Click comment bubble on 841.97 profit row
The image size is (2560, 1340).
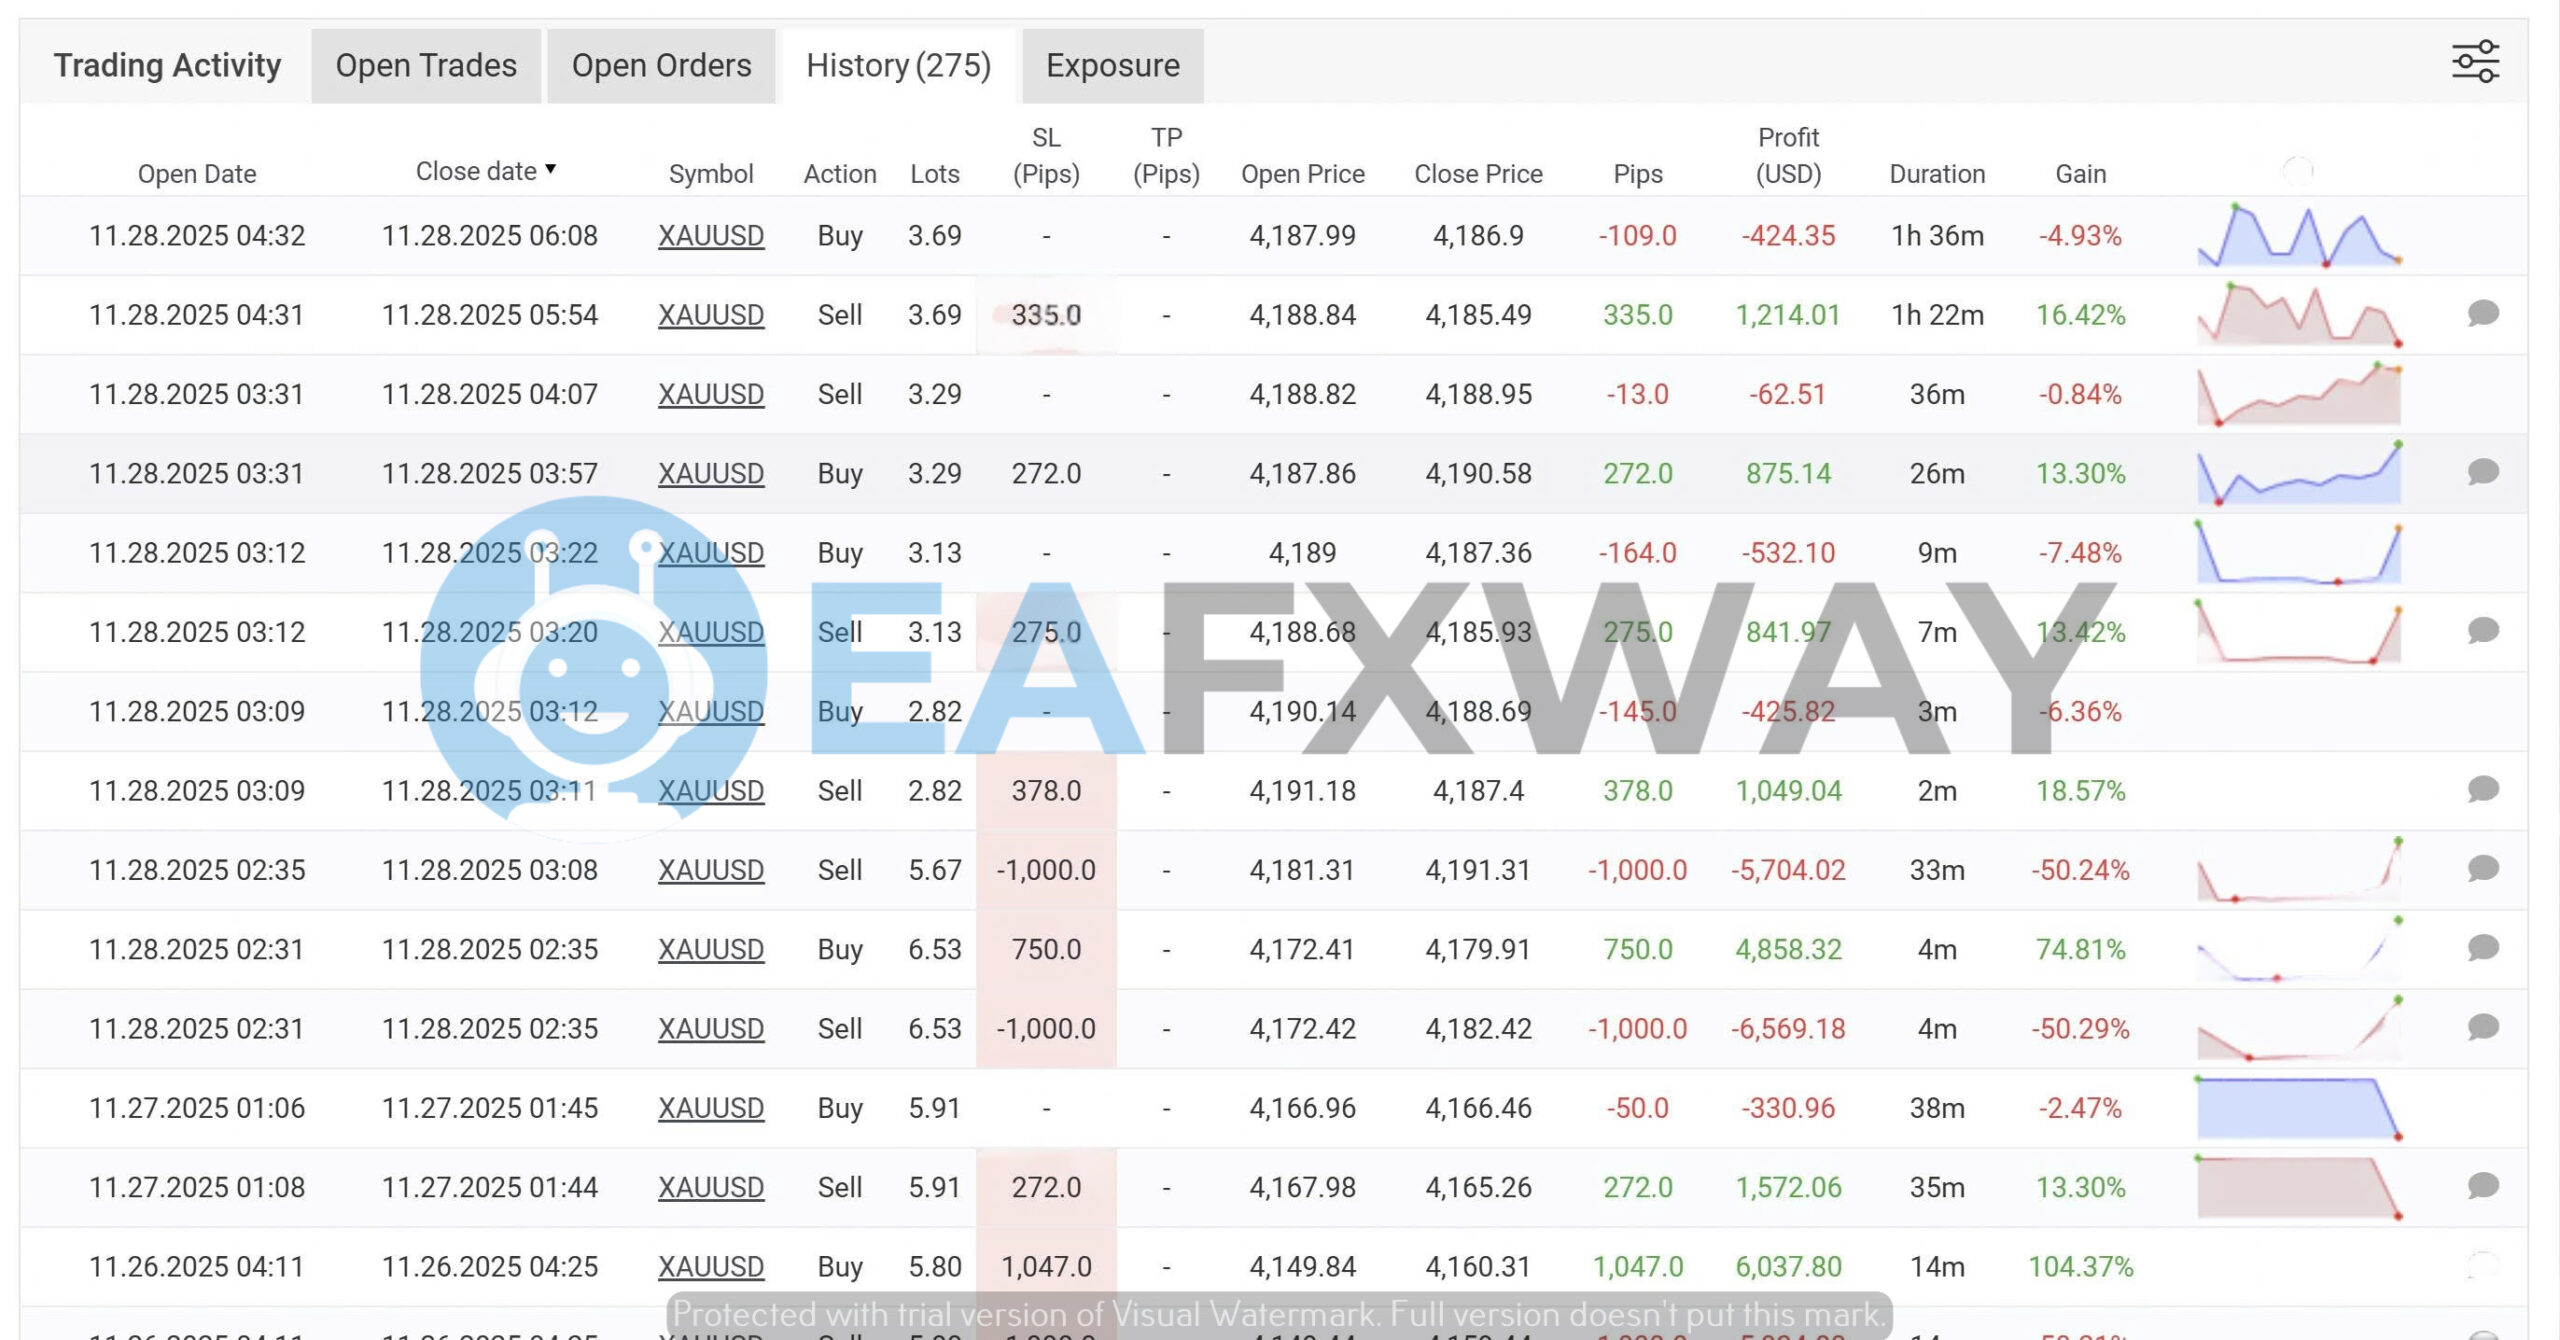tap(2483, 631)
